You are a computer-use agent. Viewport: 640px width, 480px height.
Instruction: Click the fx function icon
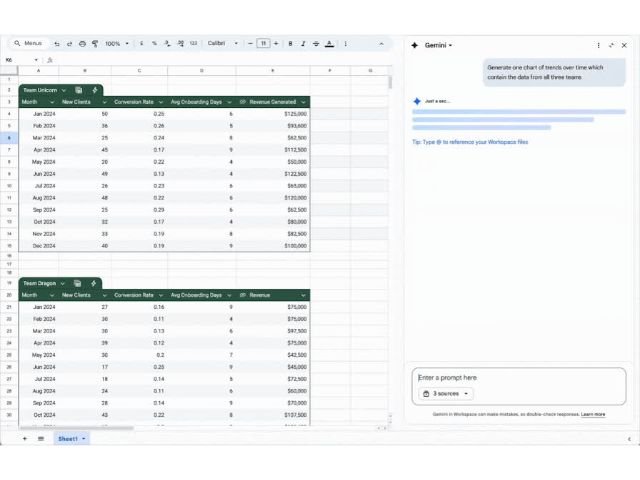pyautogui.click(x=50, y=60)
